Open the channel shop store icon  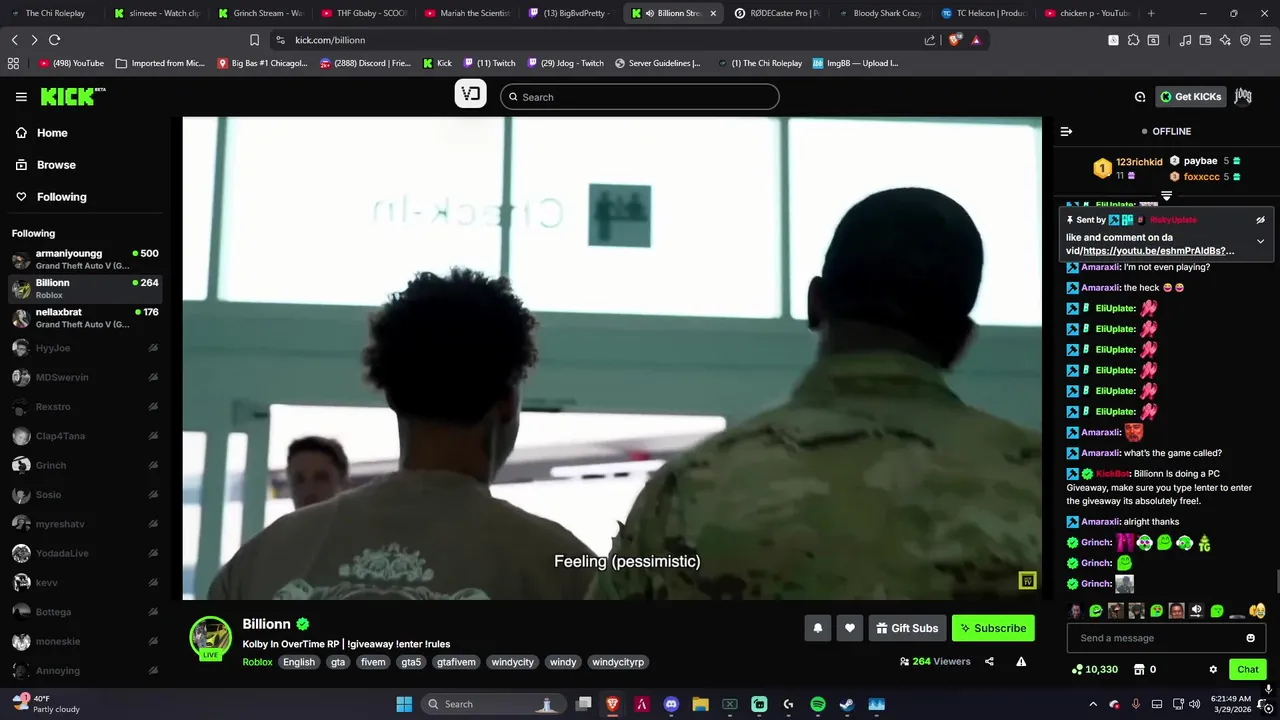tap(1138, 669)
